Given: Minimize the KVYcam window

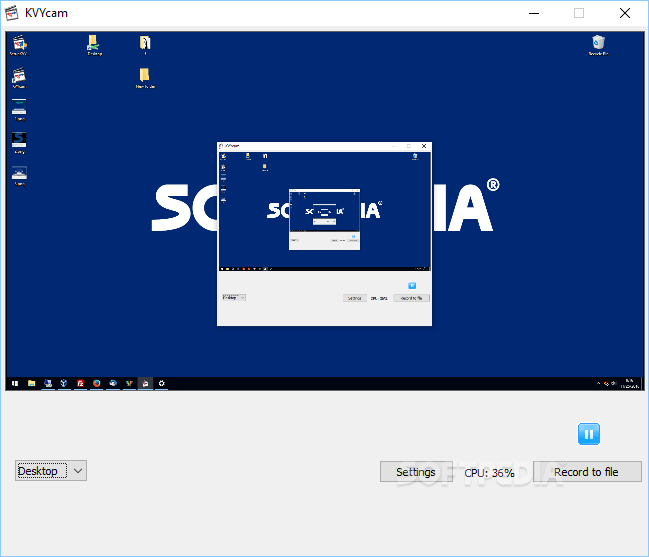Looking at the screenshot, I should tap(534, 13).
